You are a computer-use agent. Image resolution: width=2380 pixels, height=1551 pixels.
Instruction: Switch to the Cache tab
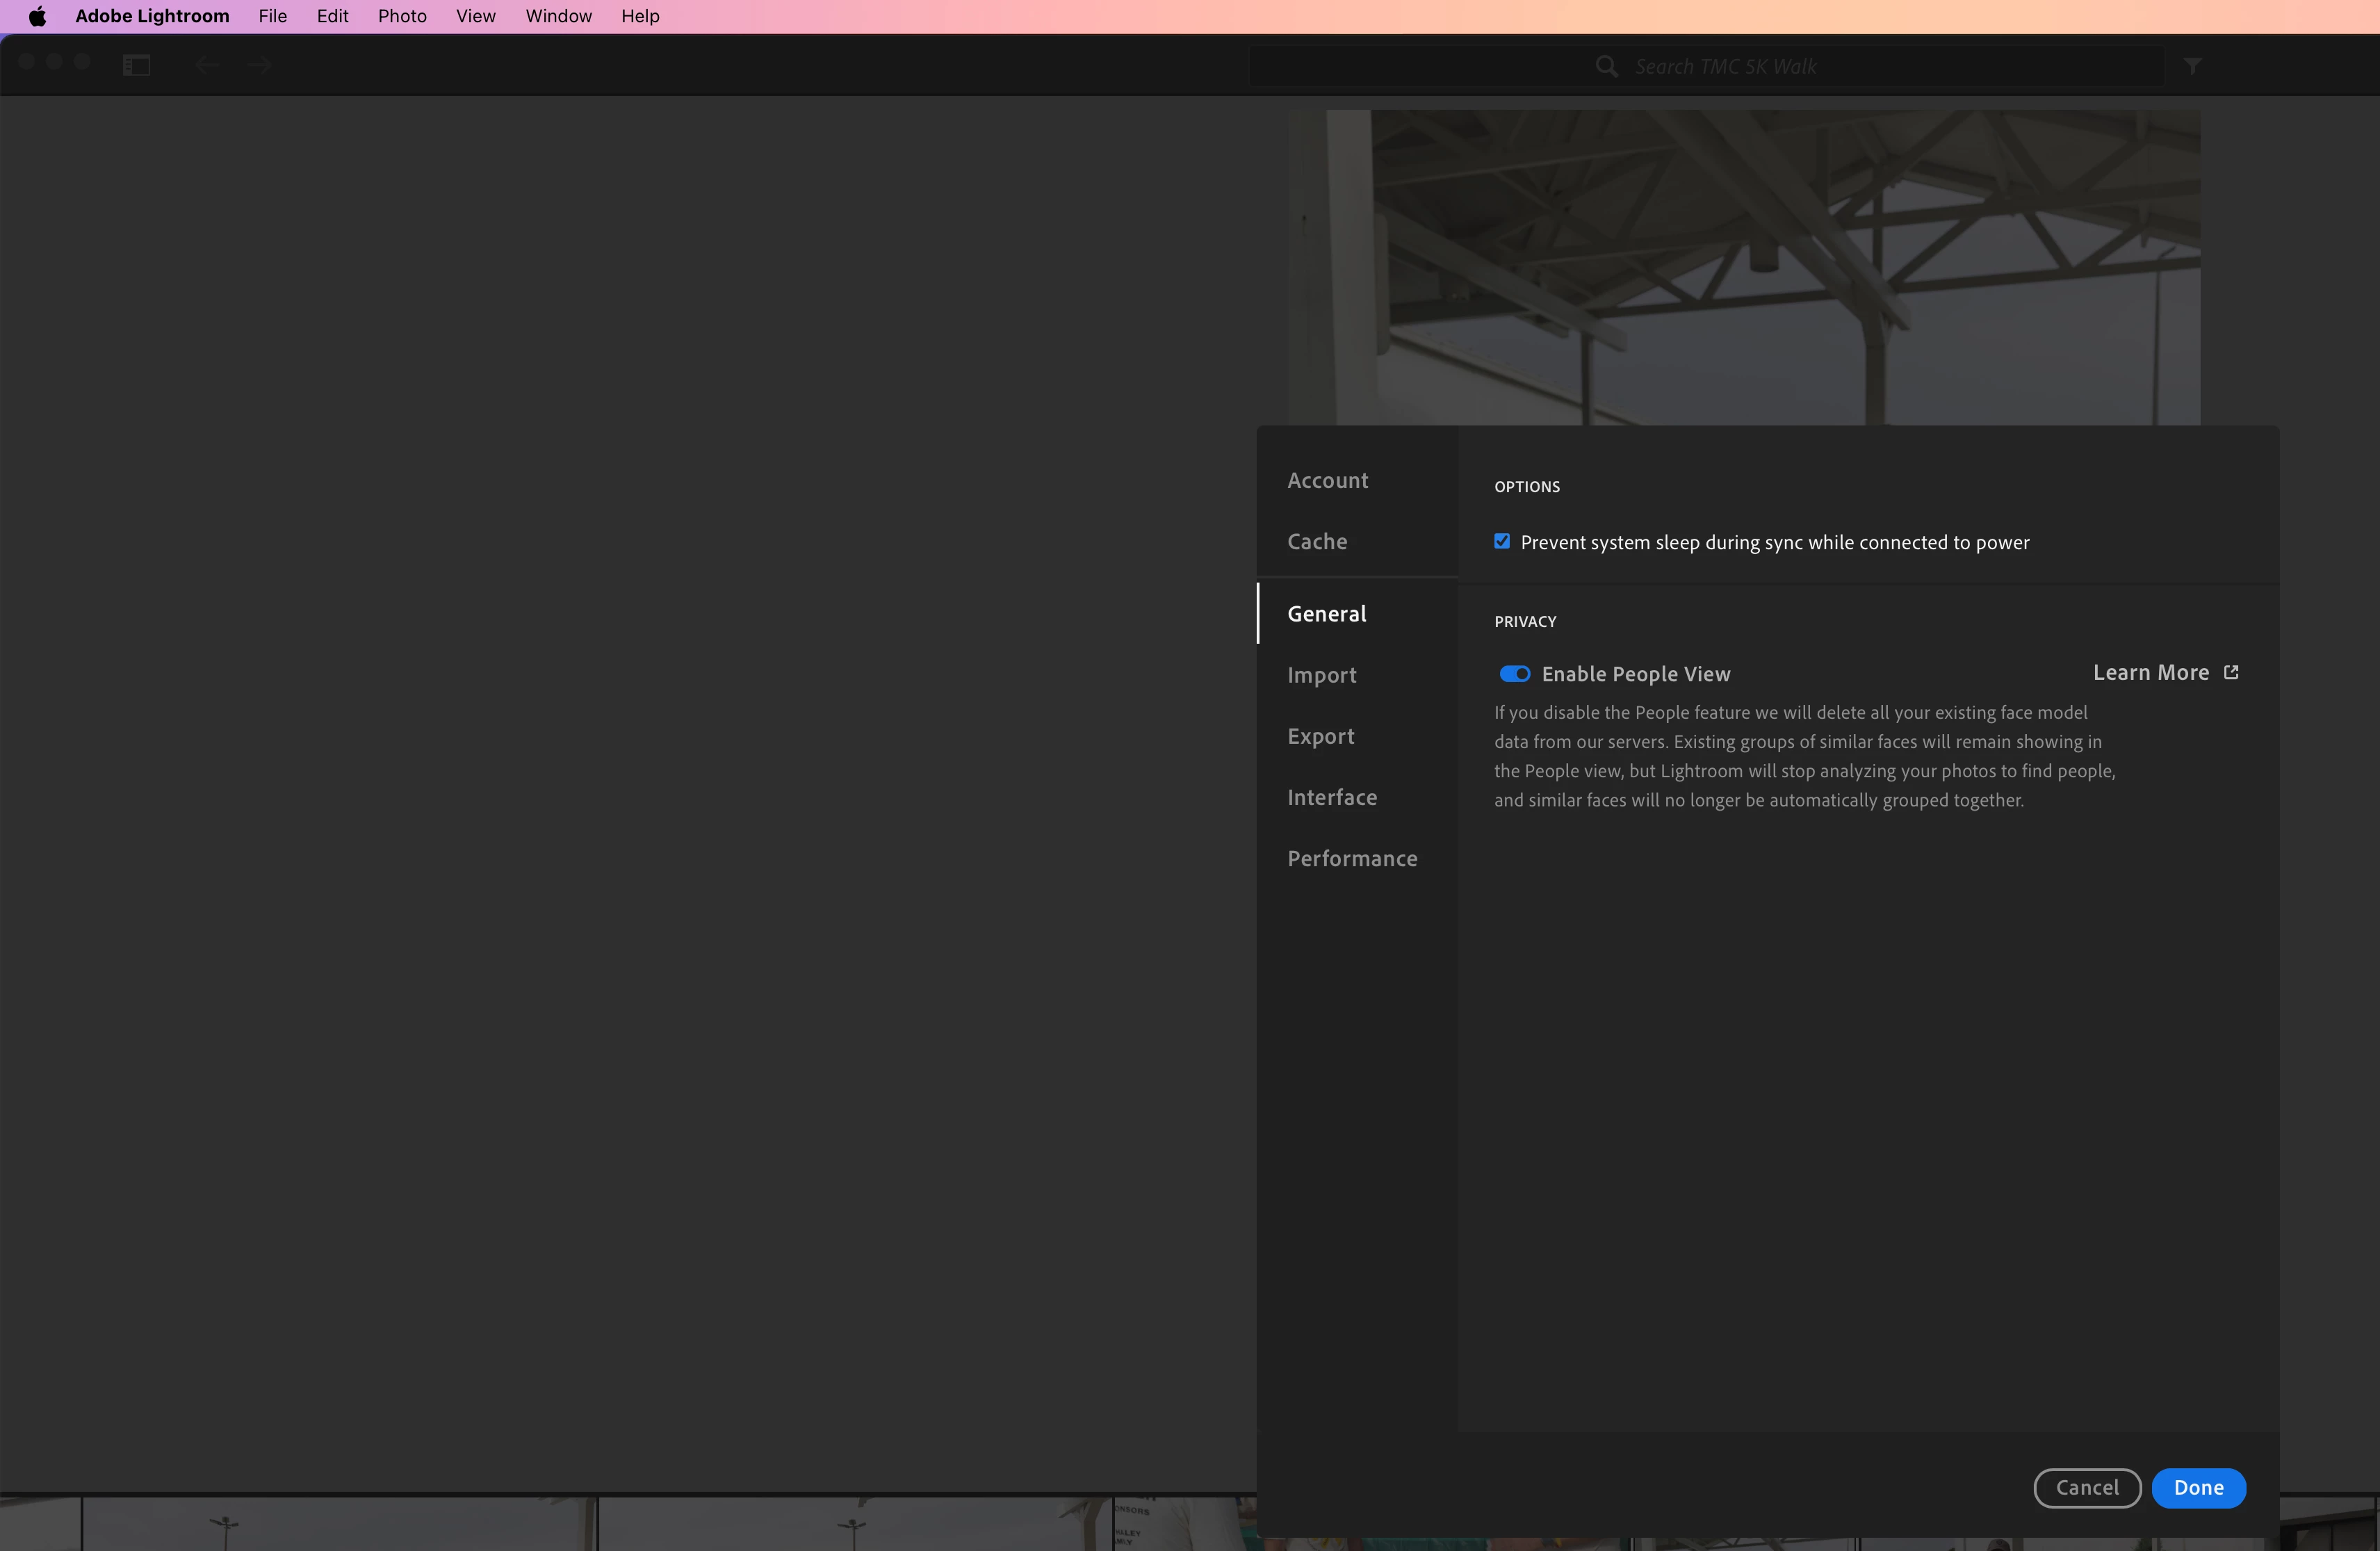pyautogui.click(x=1317, y=541)
